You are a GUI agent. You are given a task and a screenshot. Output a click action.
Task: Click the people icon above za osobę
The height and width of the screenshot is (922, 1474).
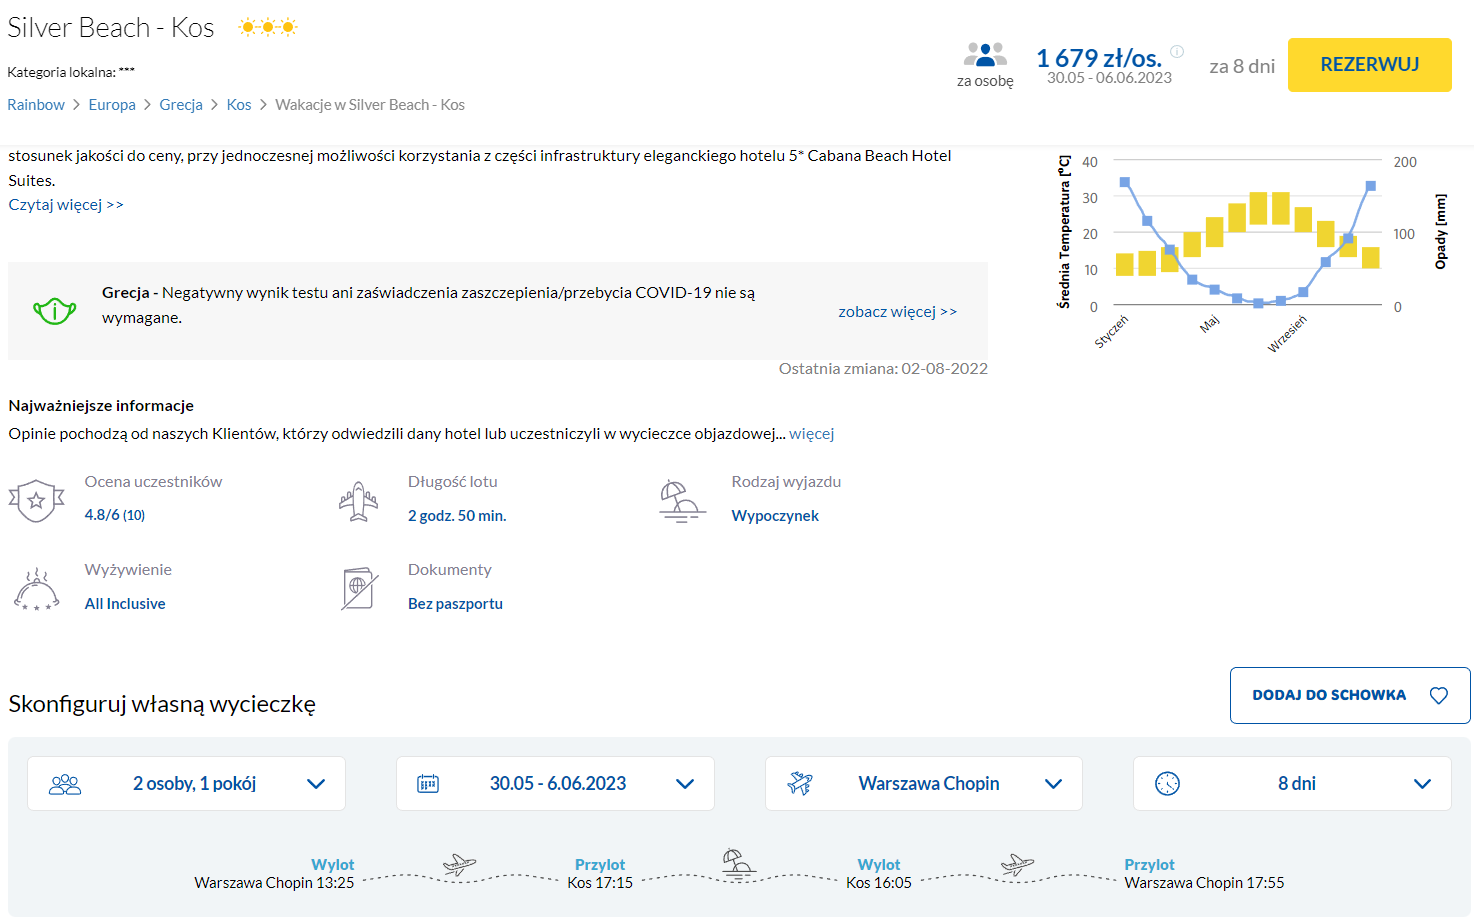(x=984, y=54)
